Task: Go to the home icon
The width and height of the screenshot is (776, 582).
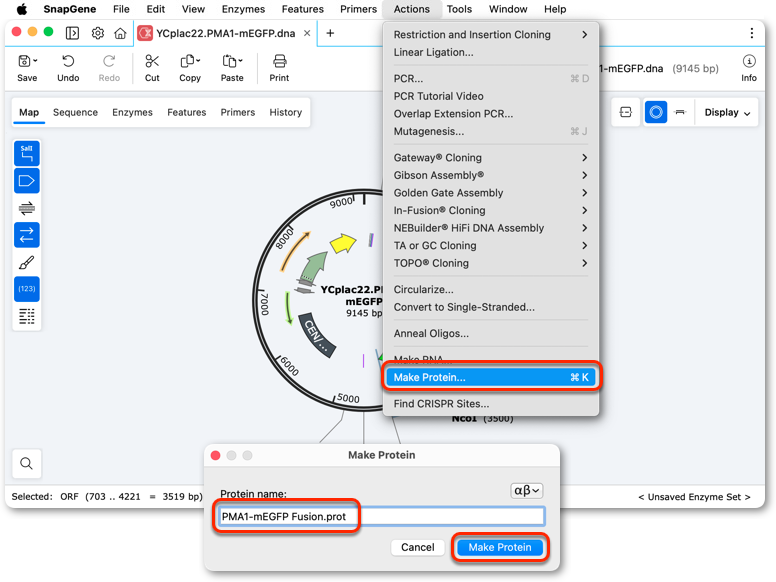Action: (120, 33)
